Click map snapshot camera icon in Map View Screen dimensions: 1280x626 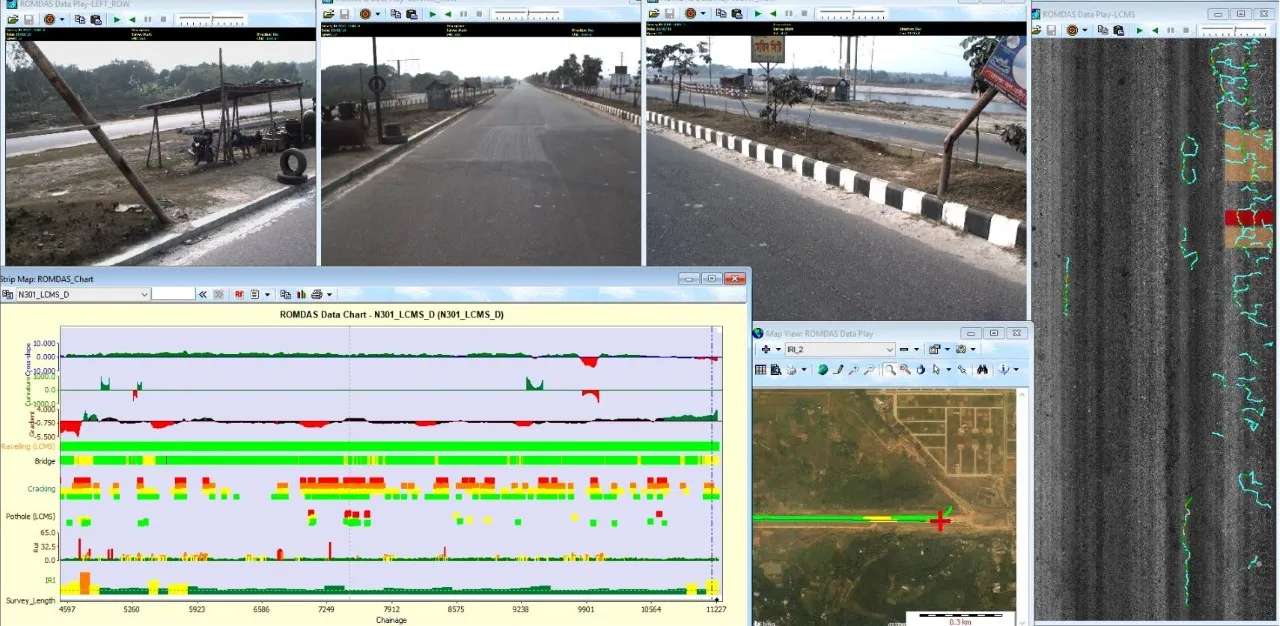961,350
